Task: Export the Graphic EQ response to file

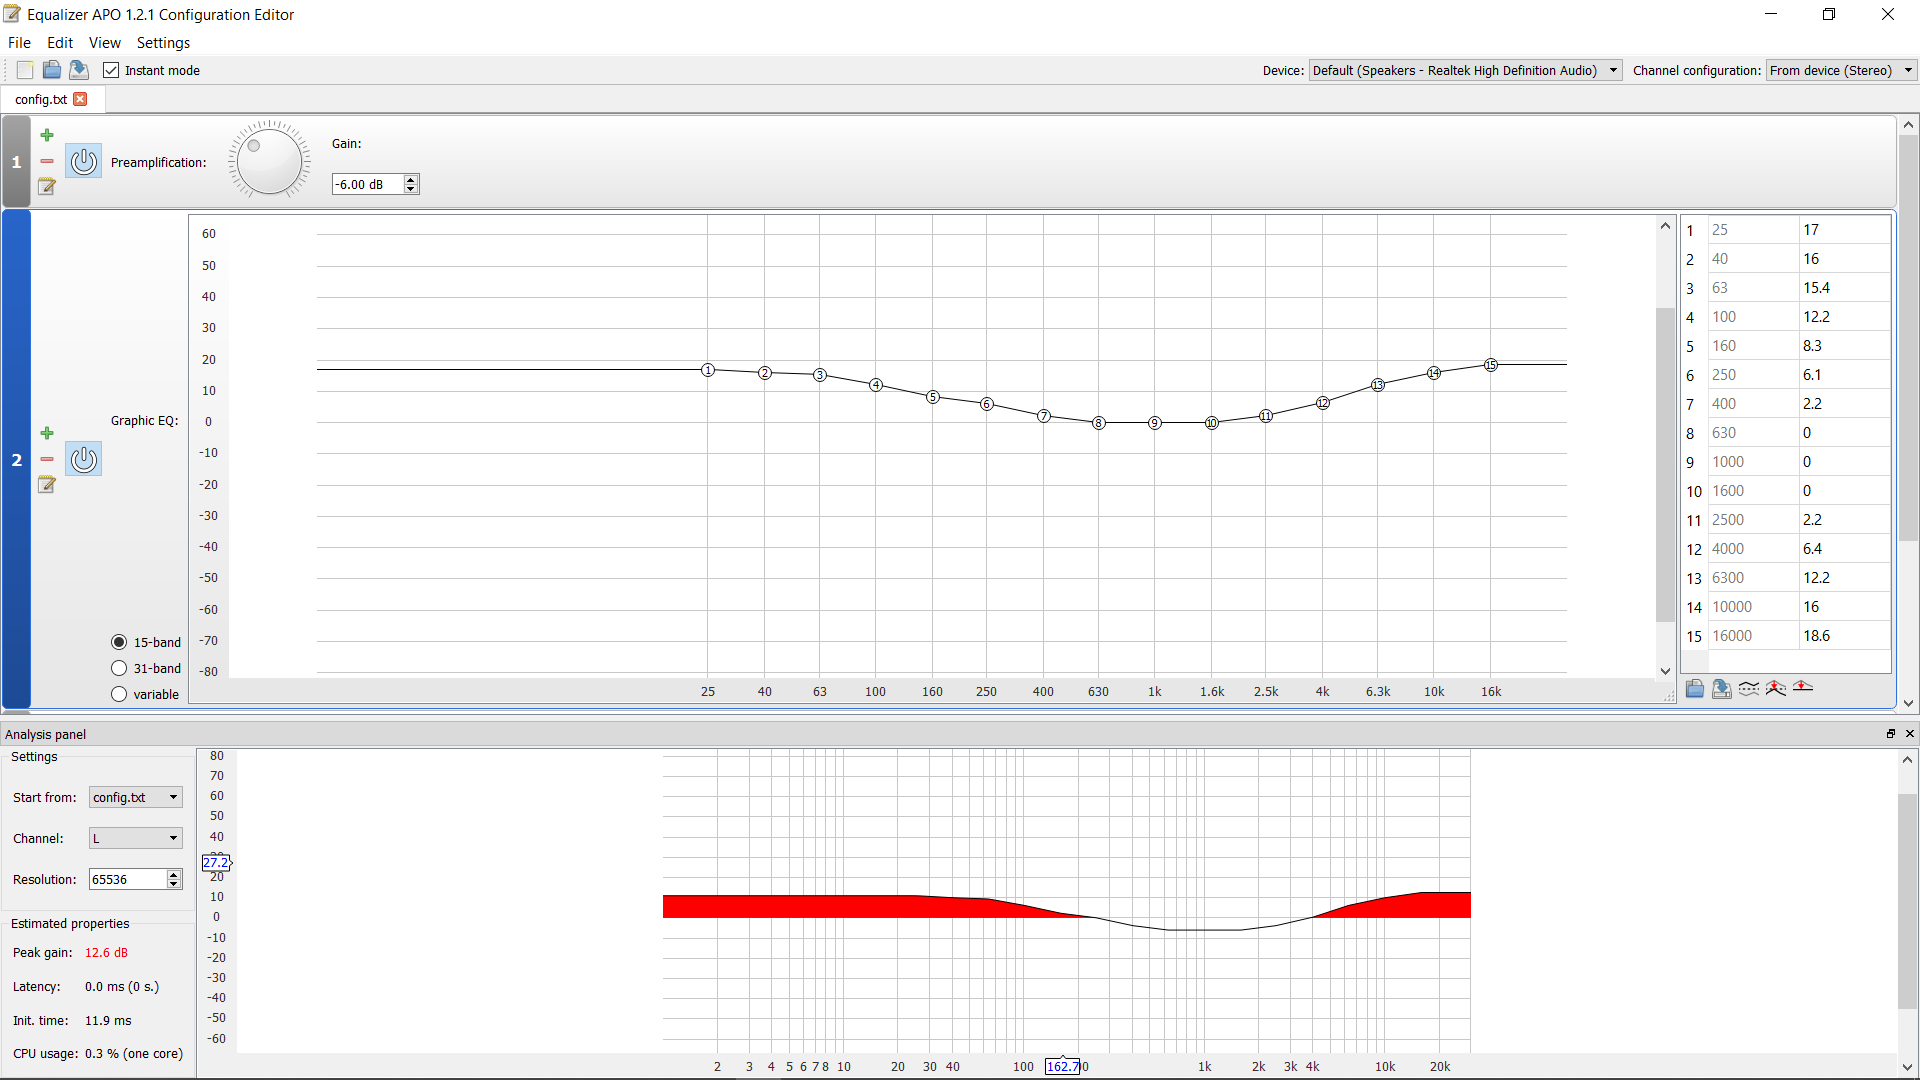Action: click(1722, 688)
